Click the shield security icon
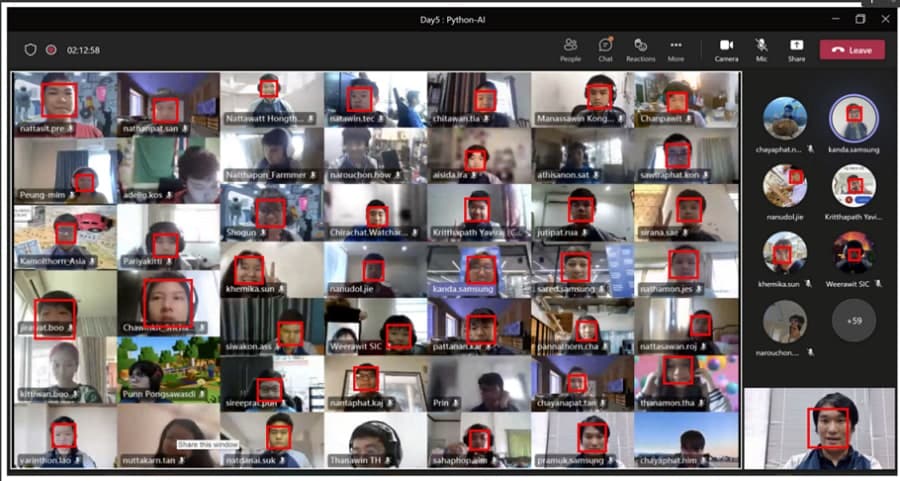The image size is (900, 481). point(30,49)
